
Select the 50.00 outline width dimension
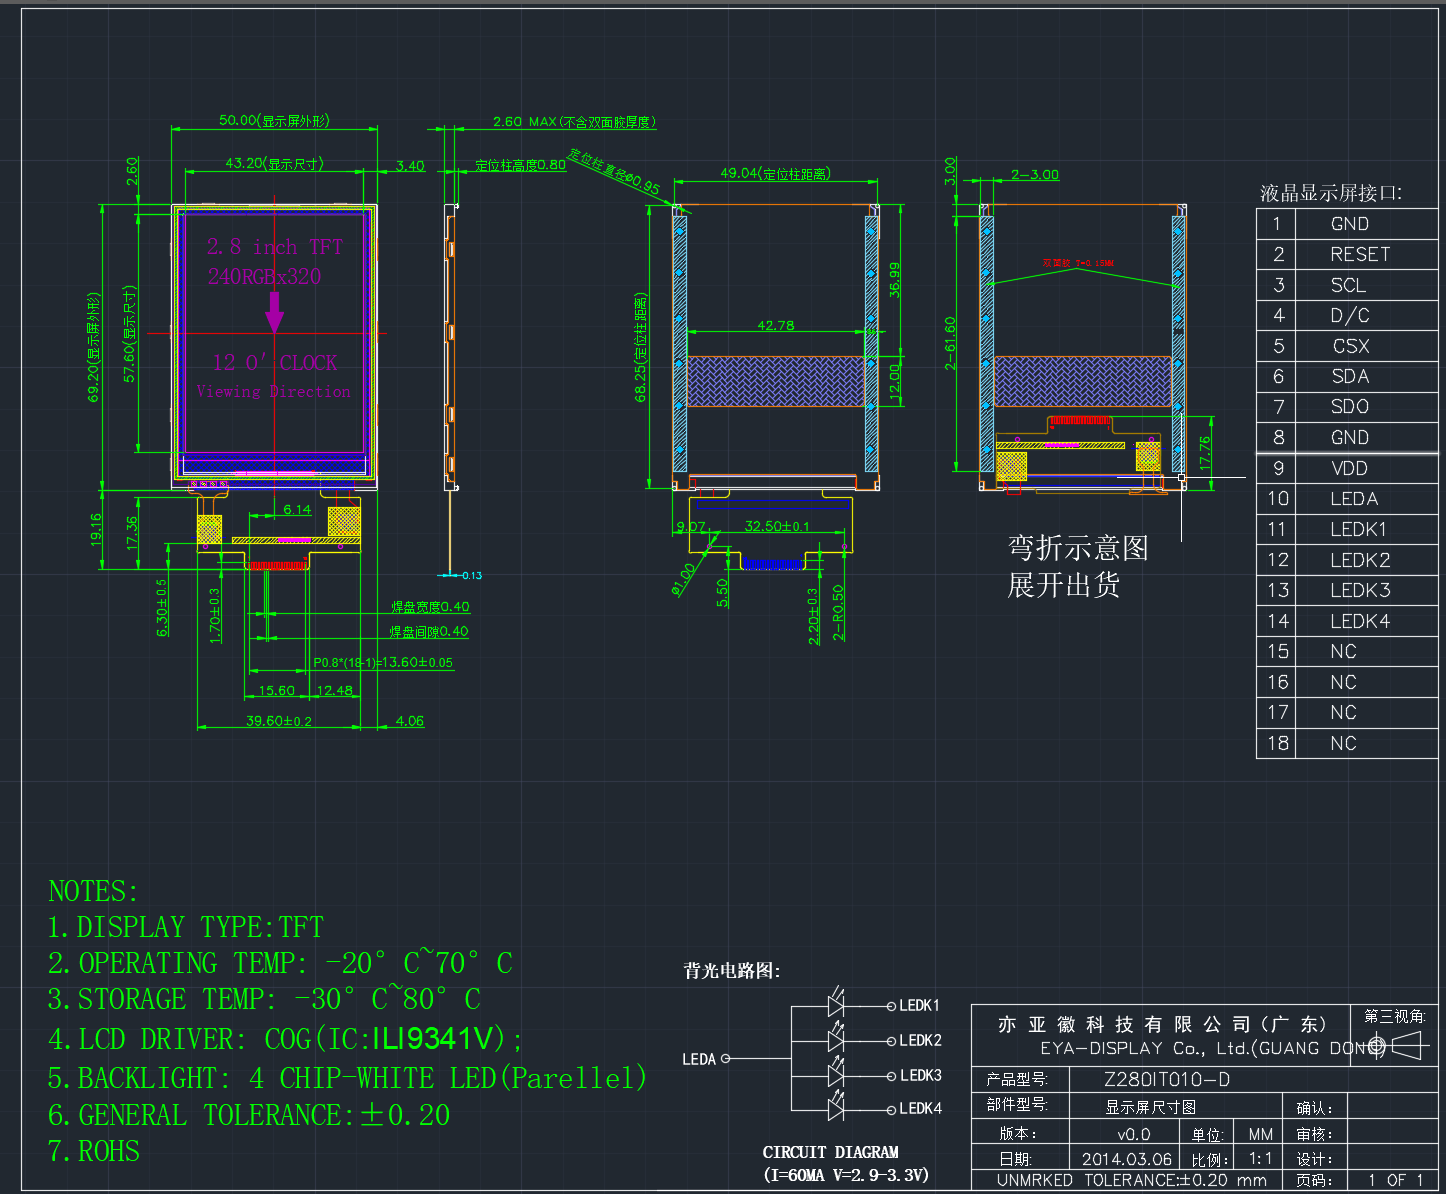click(274, 120)
